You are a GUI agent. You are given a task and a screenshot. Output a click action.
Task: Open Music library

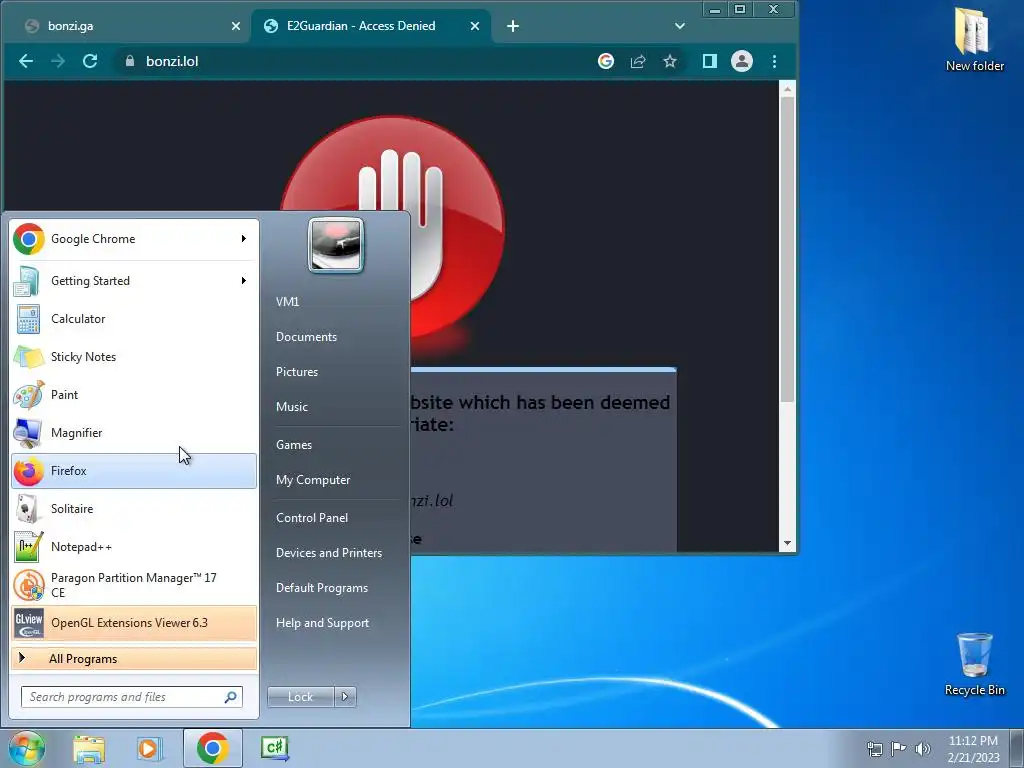coord(292,407)
